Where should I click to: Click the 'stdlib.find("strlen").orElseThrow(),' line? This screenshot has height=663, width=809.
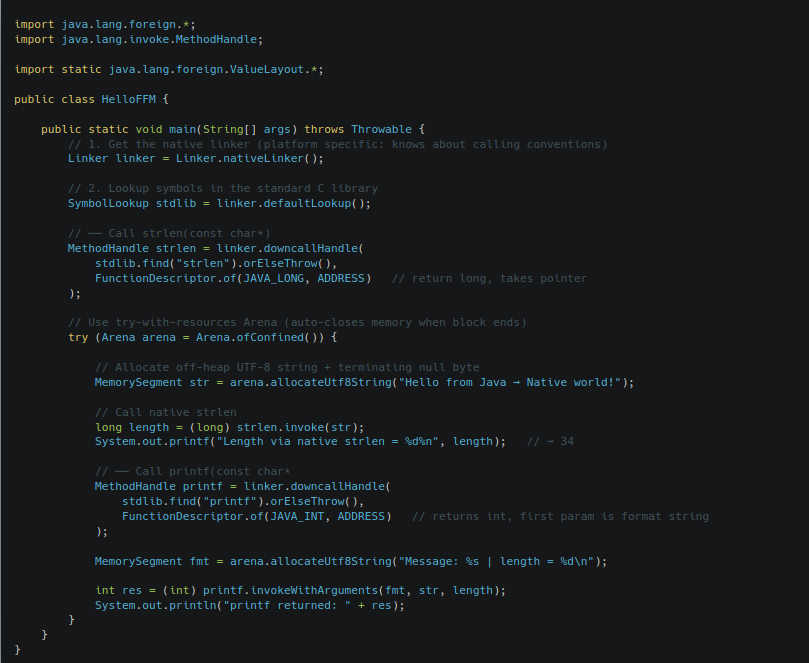point(216,264)
